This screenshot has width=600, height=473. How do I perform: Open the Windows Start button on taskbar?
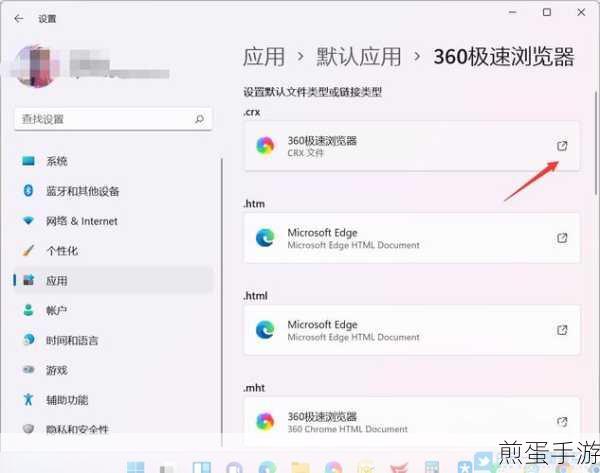(135, 468)
